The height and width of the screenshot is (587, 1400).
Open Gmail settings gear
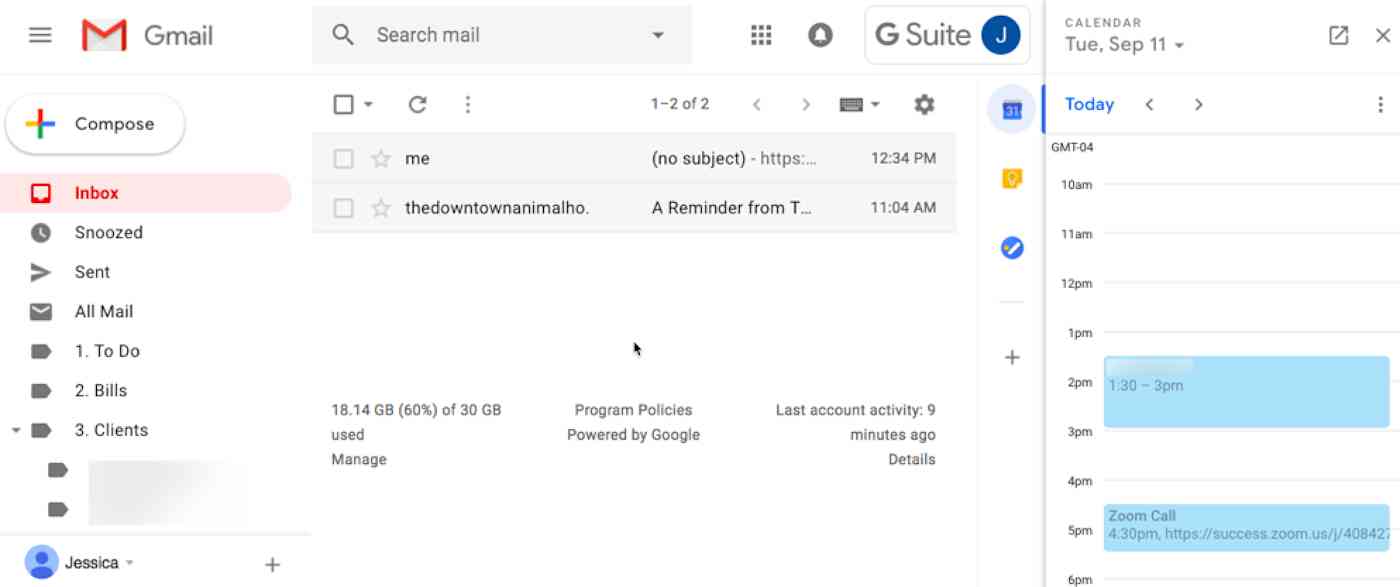924,104
